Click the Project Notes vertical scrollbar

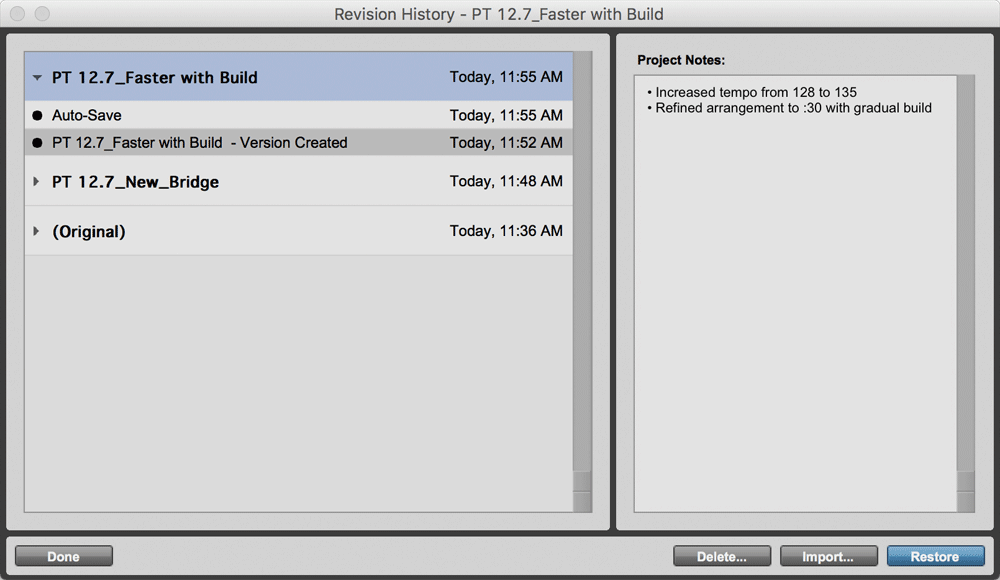(x=966, y=294)
